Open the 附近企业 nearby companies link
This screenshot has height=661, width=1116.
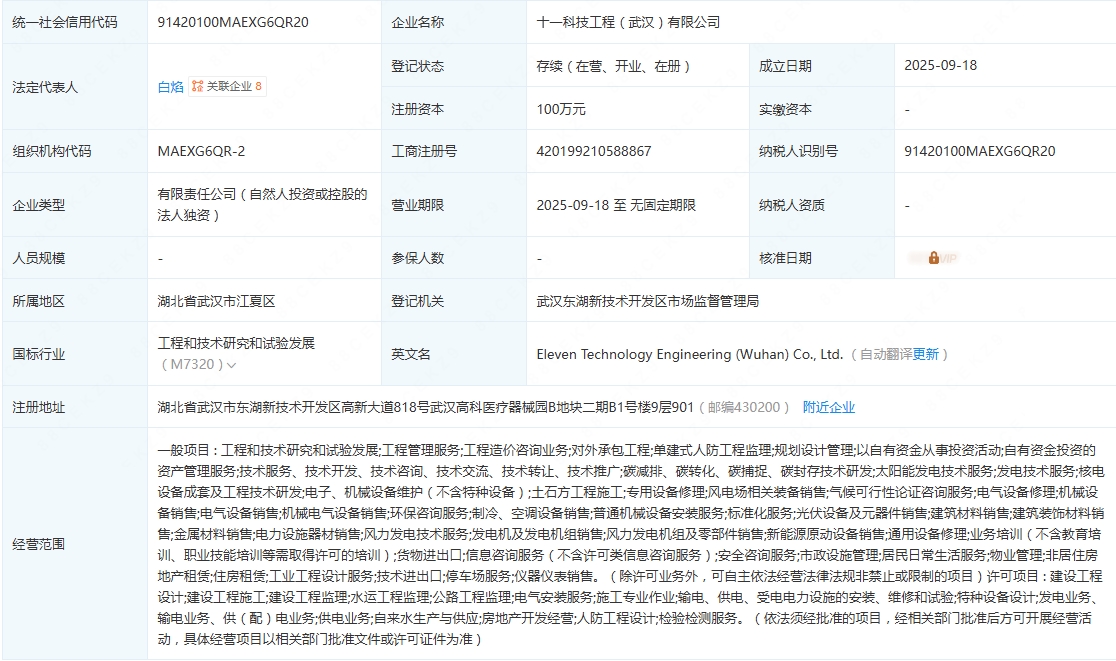[829, 407]
